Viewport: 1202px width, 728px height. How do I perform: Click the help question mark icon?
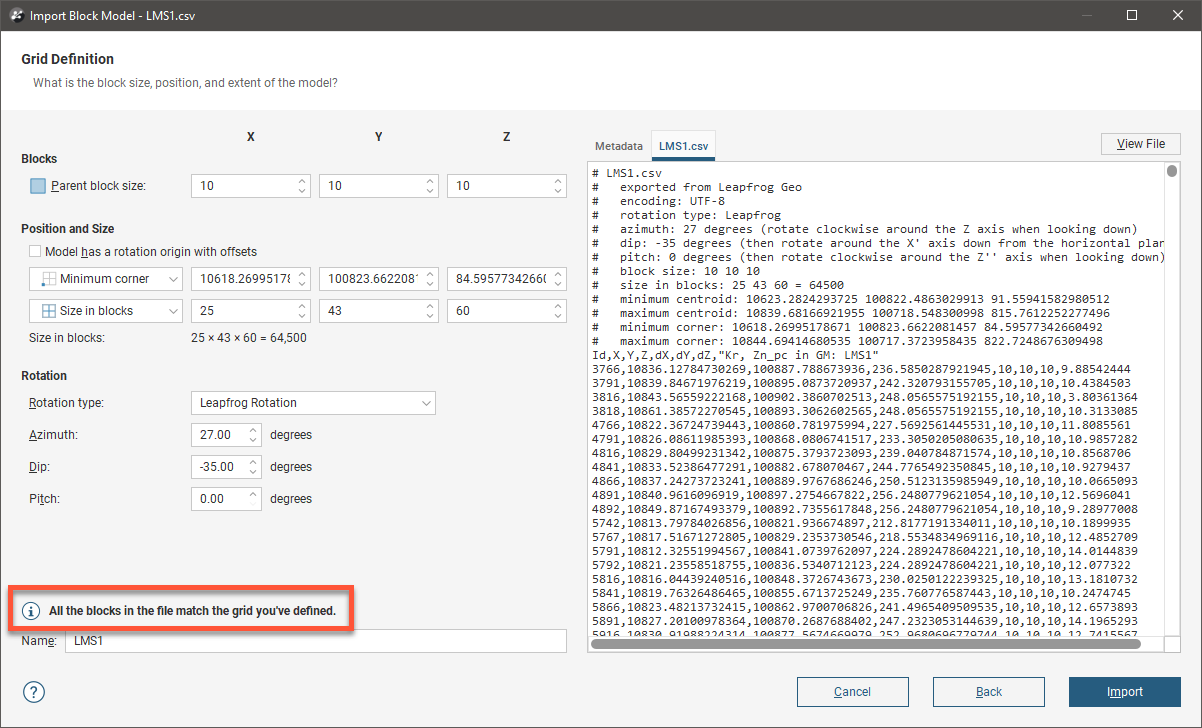[34, 692]
